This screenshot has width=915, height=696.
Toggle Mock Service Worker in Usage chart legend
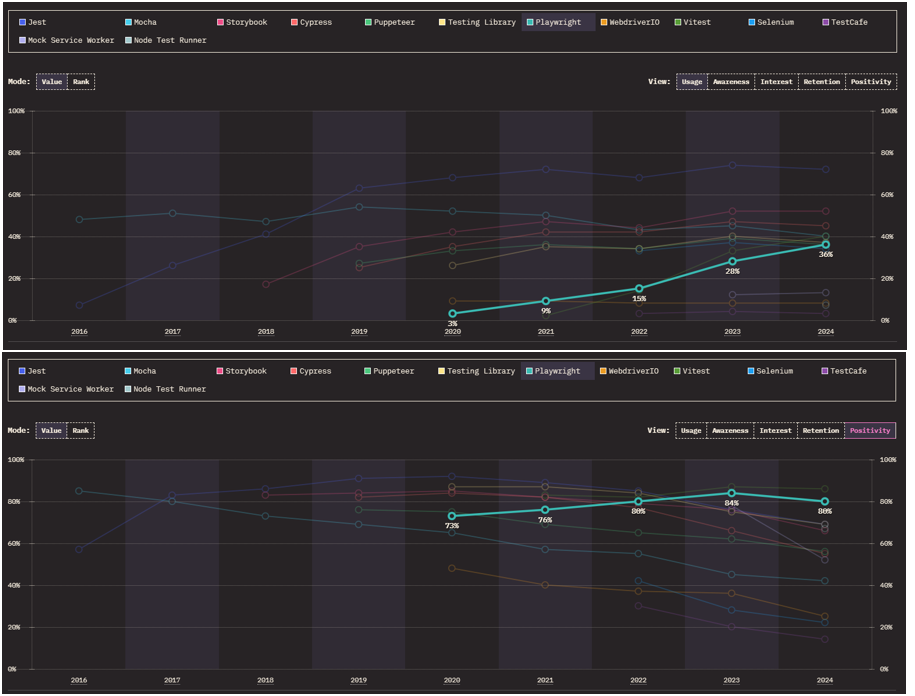click(x=67, y=40)
